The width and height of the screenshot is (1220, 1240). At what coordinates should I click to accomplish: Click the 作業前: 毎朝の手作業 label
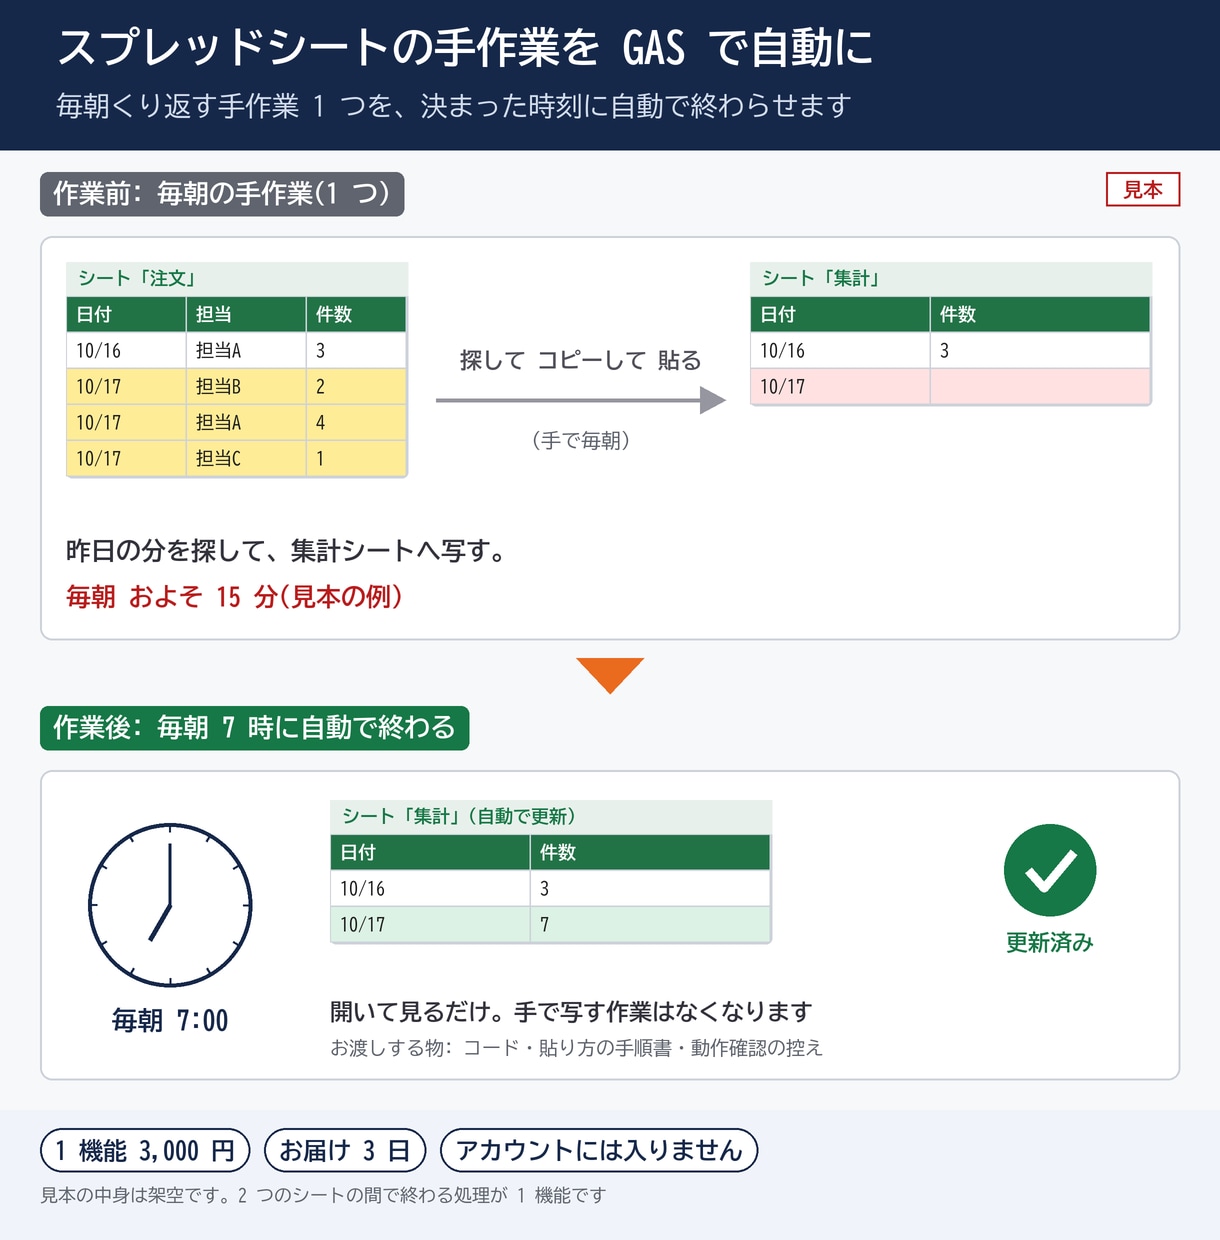(x=222, y=194)
